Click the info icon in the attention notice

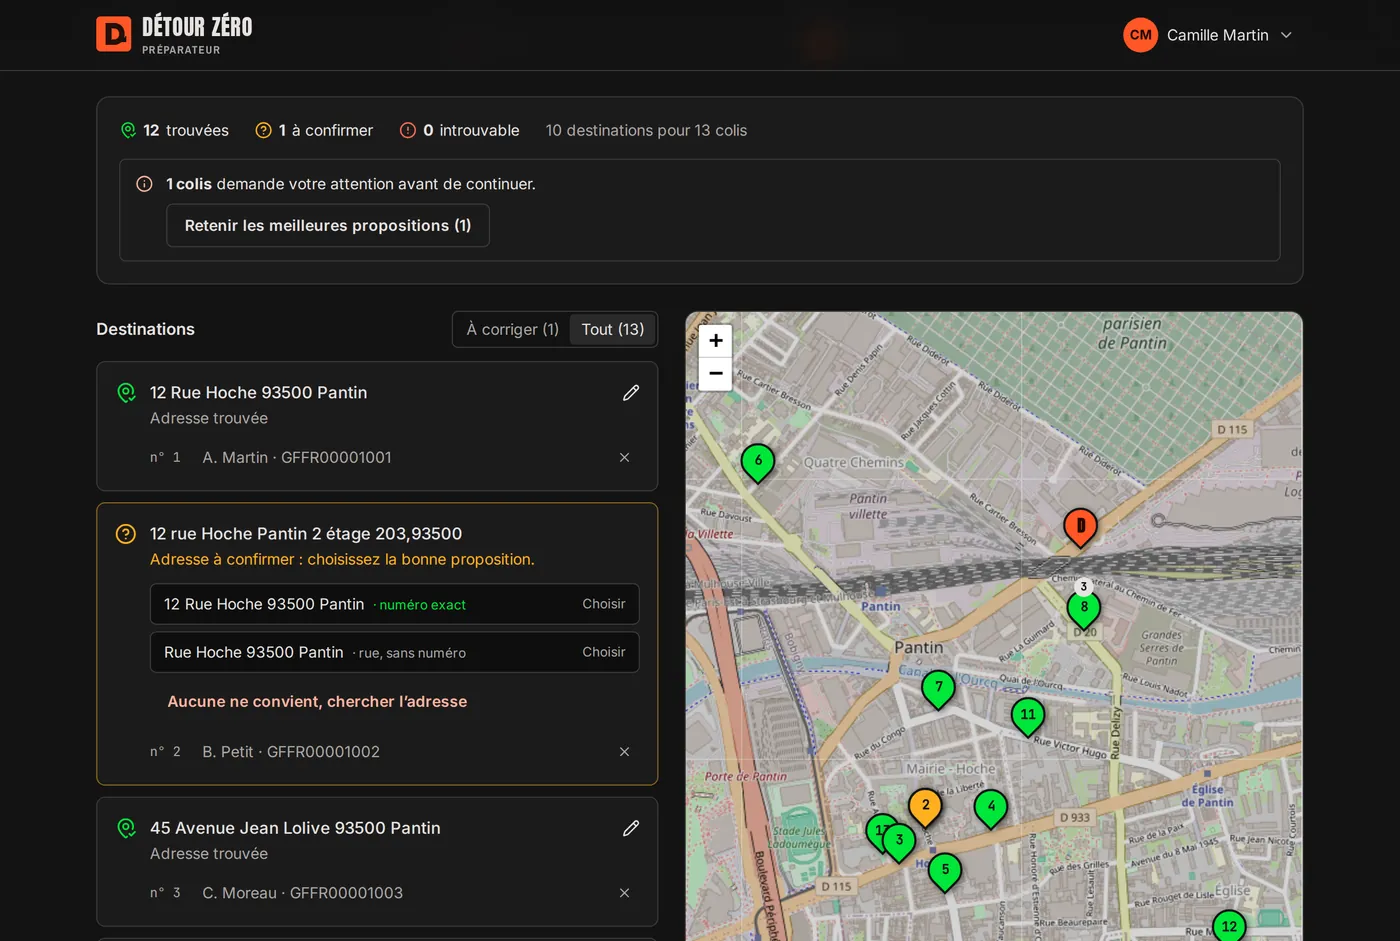(144, 184)
